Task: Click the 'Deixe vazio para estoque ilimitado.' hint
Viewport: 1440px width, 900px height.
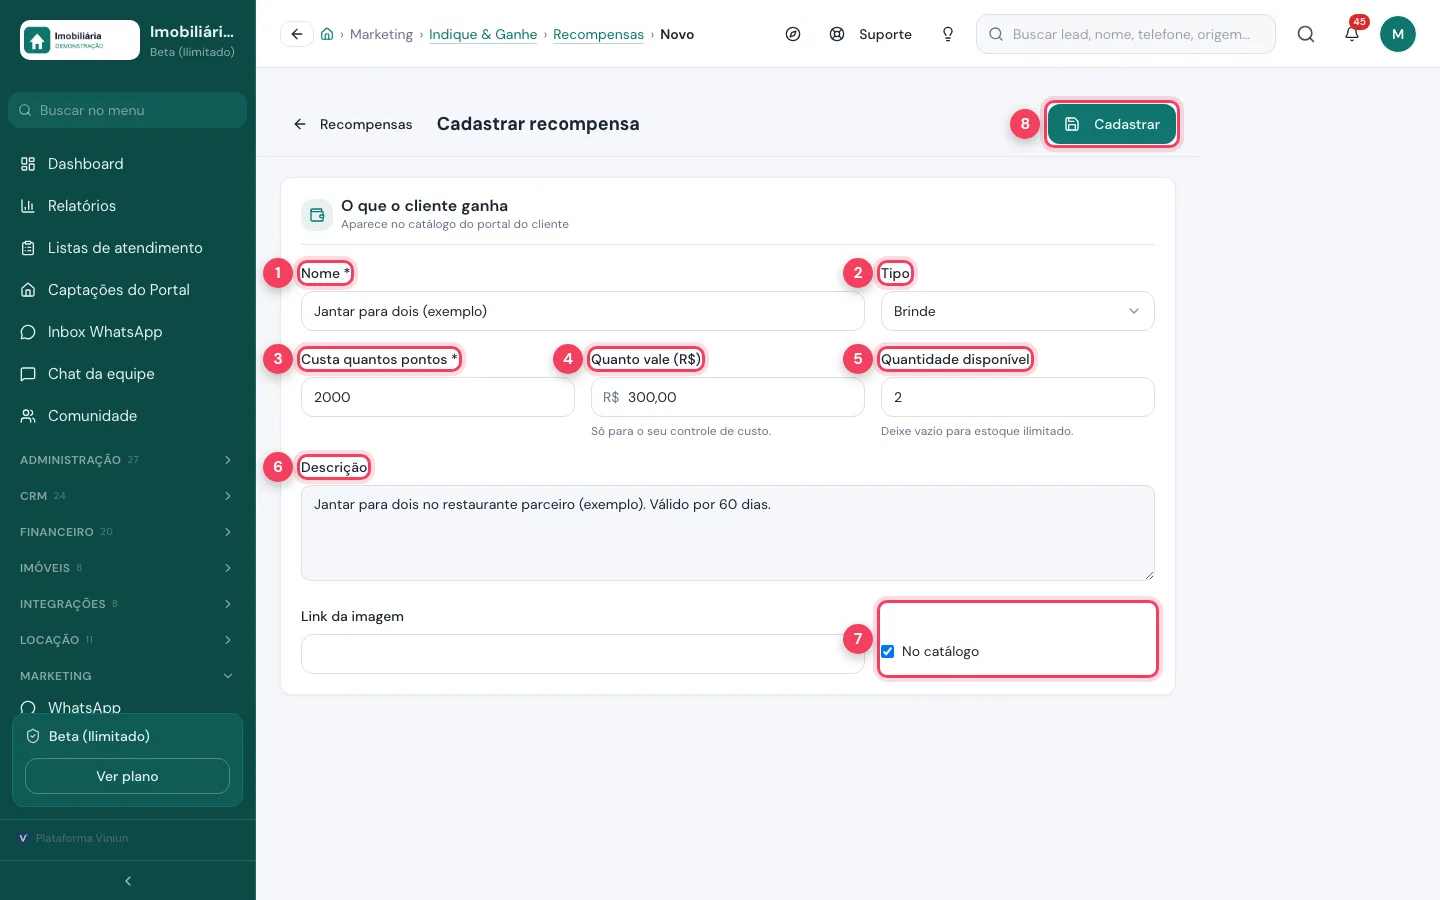Action: pos(977,431)
